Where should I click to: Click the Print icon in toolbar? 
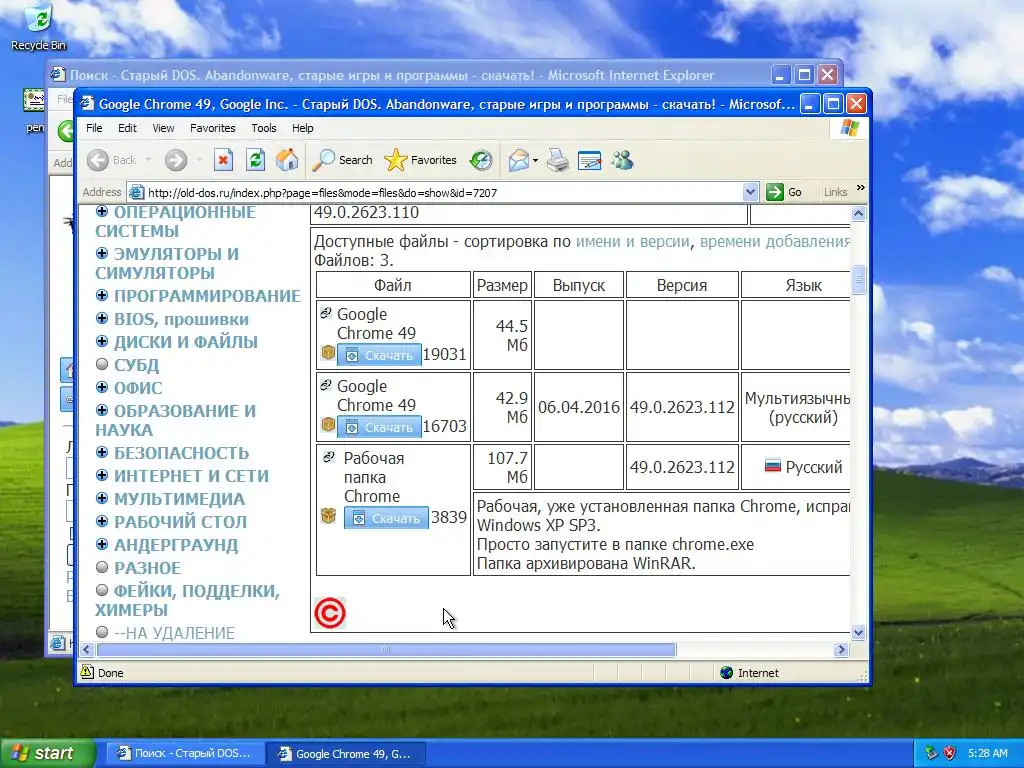pyautogui.click(x=558, y=160)
